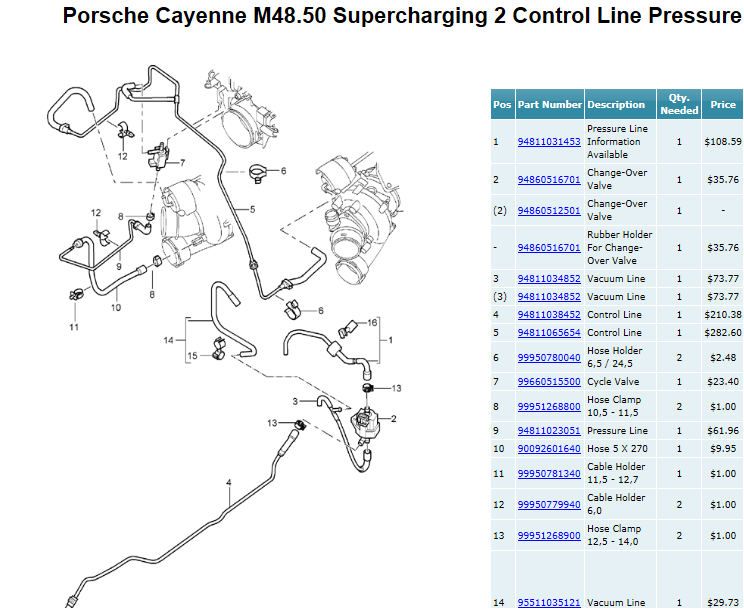The width and height of the screenshot is (744, 609).
Task: Open 94860516701 link in position 2 row
Action: coord(549,179)
